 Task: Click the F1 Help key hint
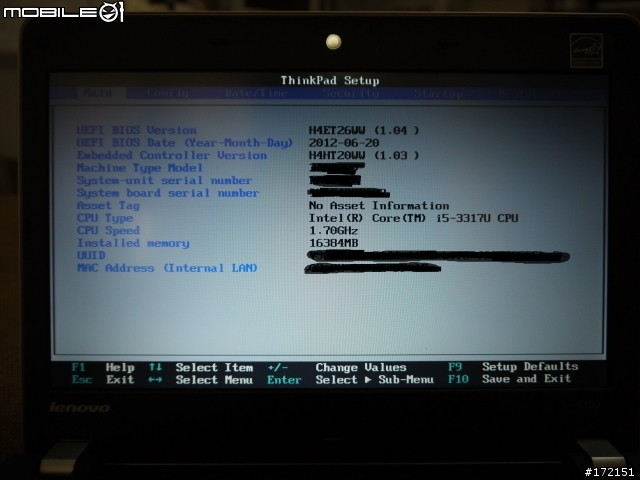pyautogui.click(x=103, y=367)
